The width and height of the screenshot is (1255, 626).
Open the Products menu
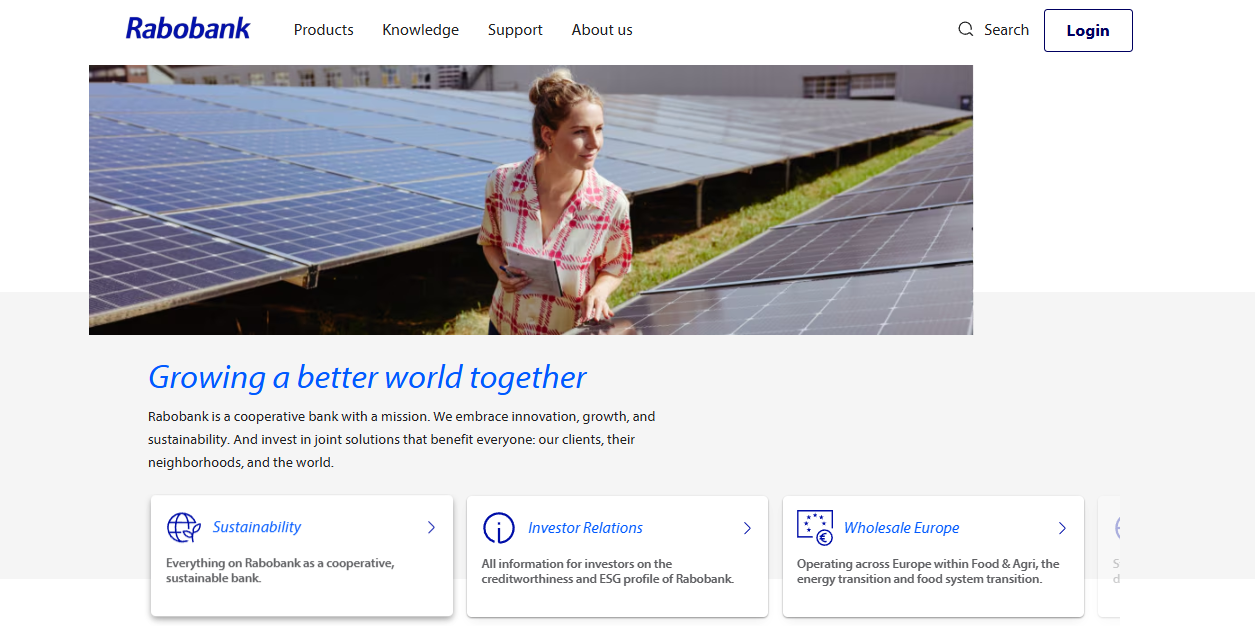pos(323,30)
